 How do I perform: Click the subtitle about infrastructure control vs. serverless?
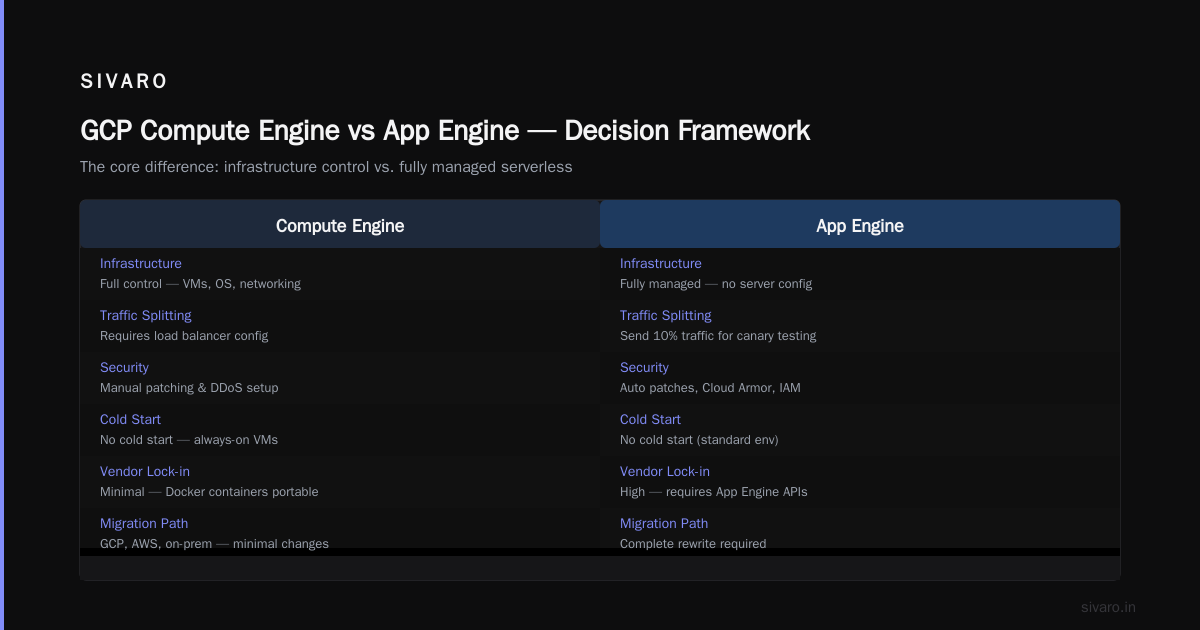pyautogui.click(x=326, y=167)
